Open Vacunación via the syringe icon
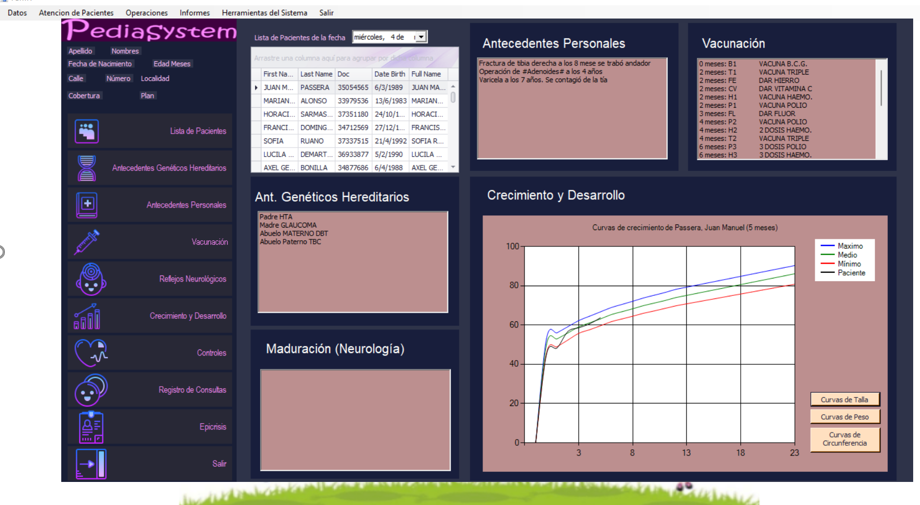The width and height of the screenshot is (920, 505). point(87,242)
